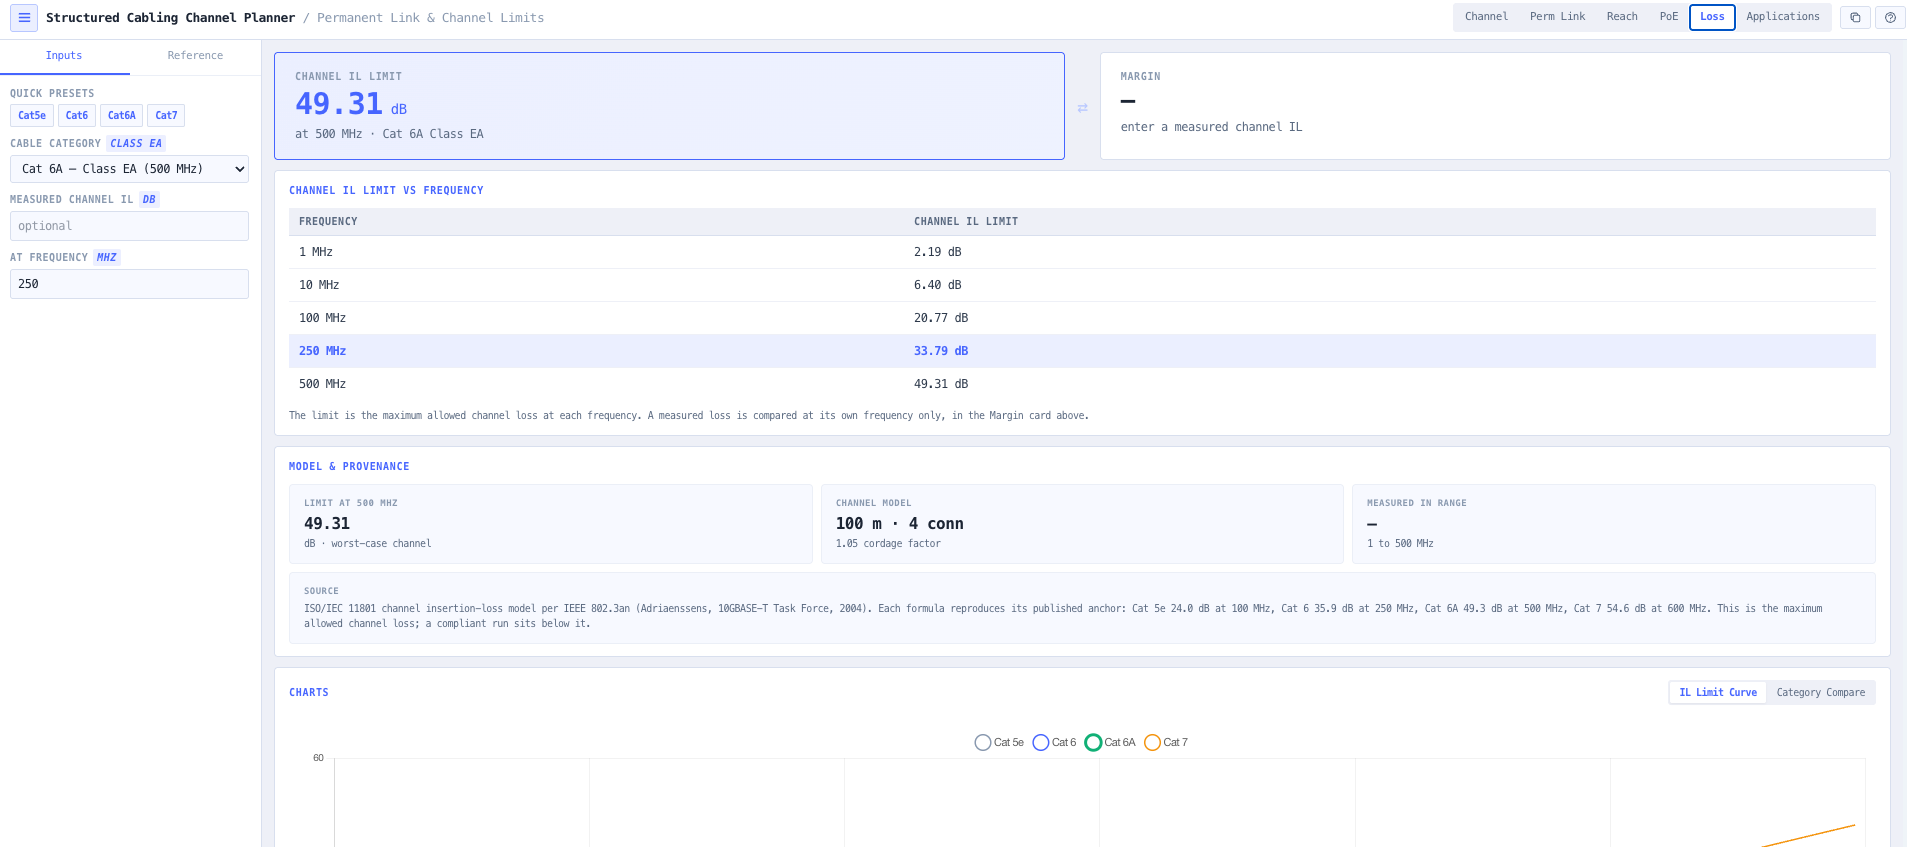The width and height of the screenshot is (1907, 847).
Task: Show the IL Limit Curve chart
Action: [1718, 693]
